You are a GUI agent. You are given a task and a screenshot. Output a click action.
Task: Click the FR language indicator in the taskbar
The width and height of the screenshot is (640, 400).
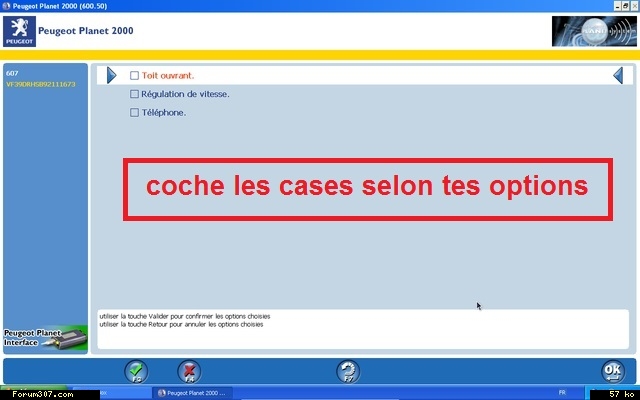click(561, 394)
